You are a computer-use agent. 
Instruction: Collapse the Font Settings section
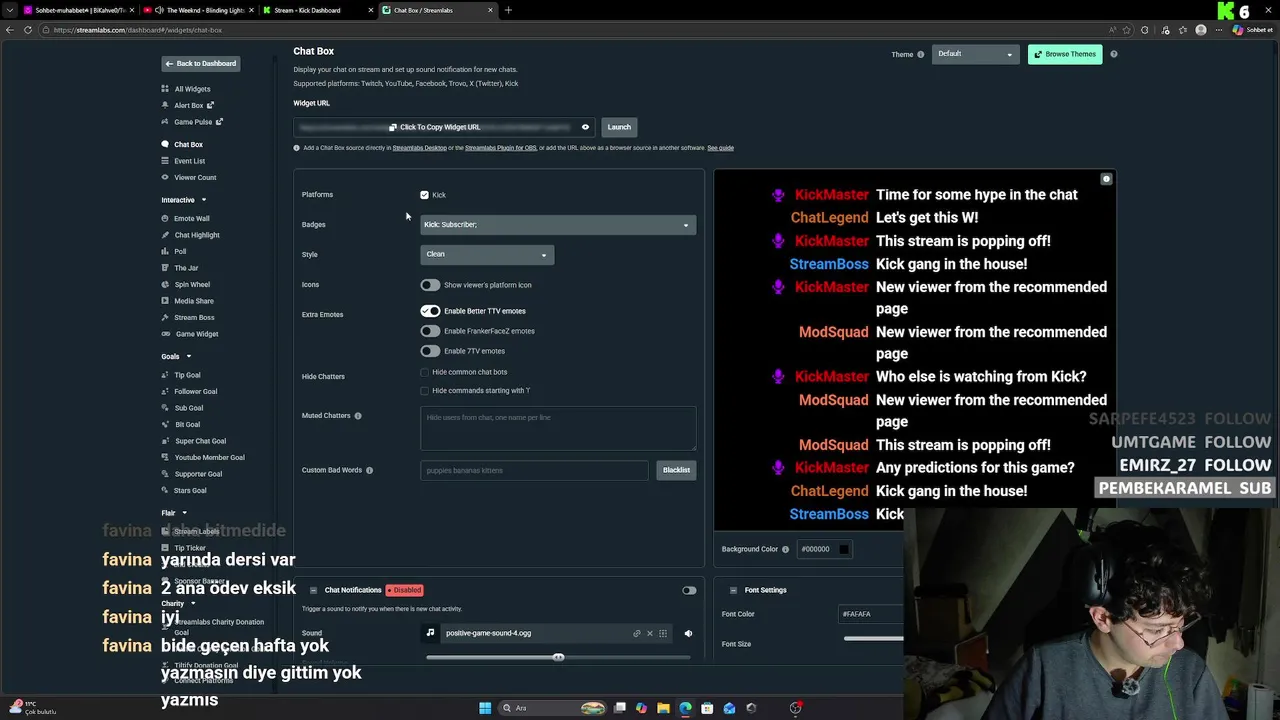click(733, 590)
